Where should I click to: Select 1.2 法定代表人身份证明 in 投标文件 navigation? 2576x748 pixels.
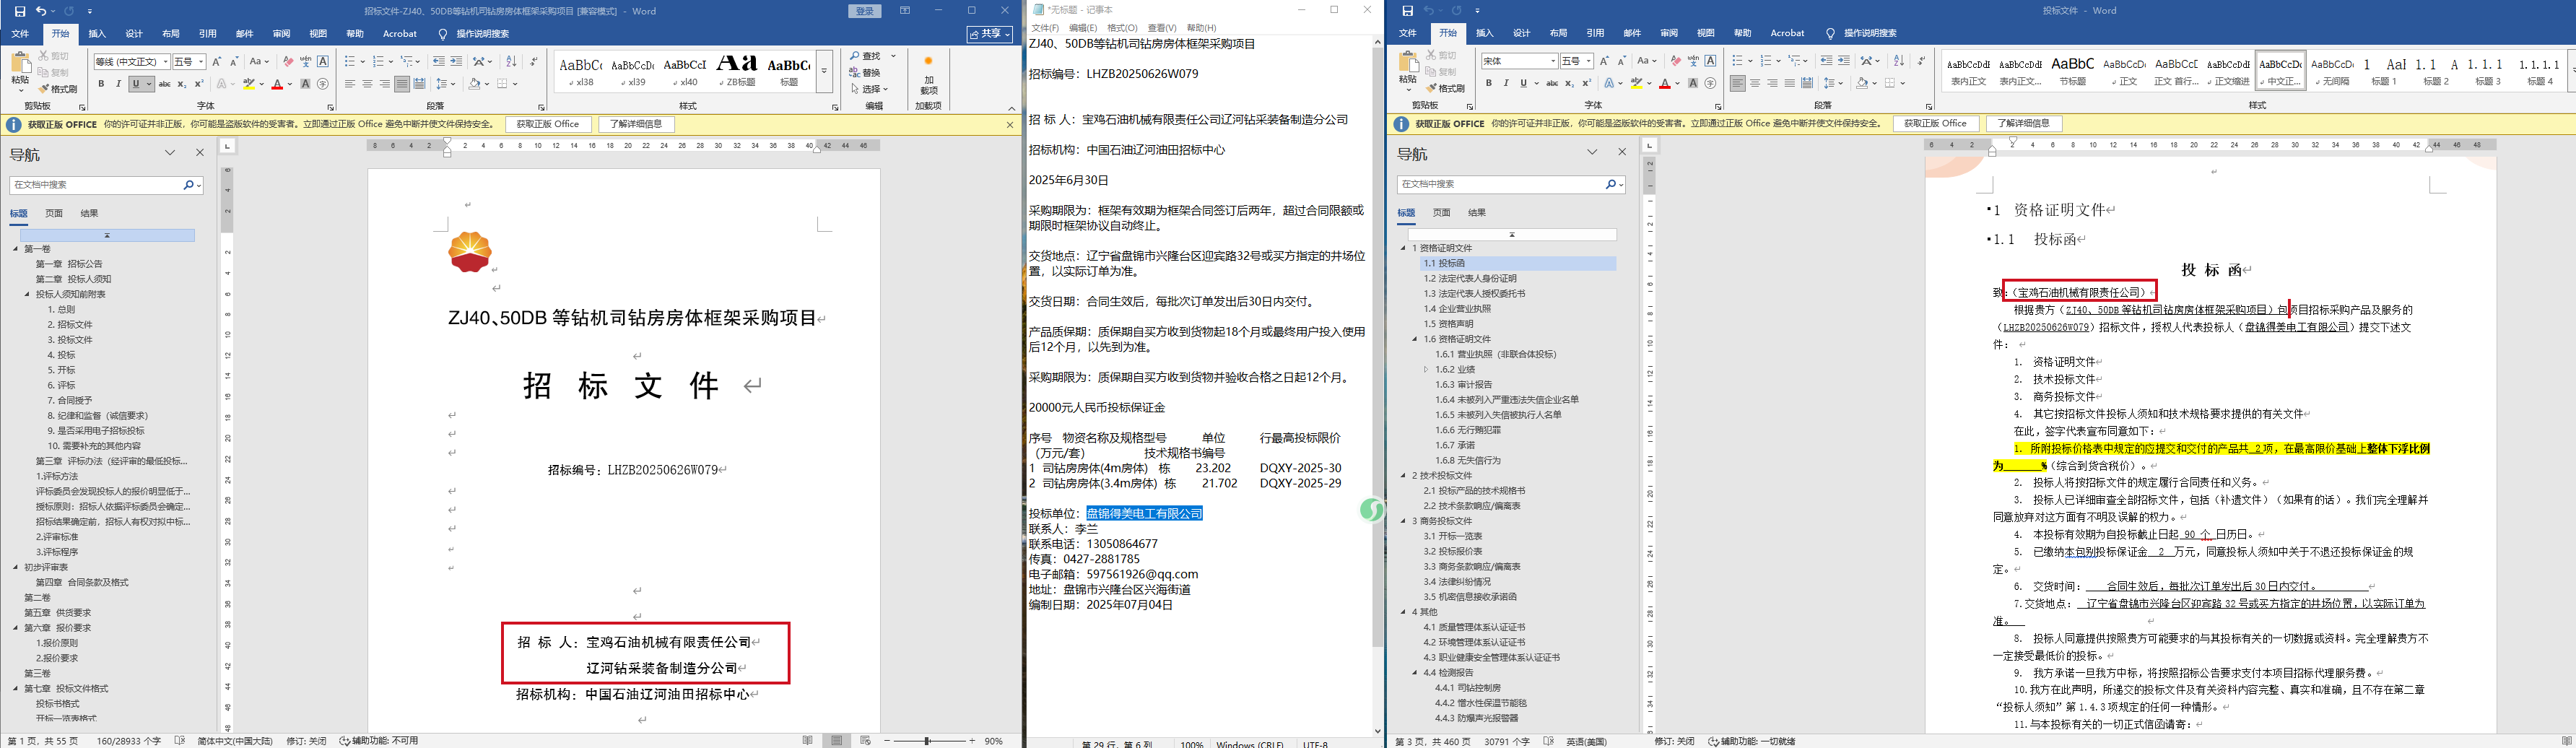[x=1470, y=279]
